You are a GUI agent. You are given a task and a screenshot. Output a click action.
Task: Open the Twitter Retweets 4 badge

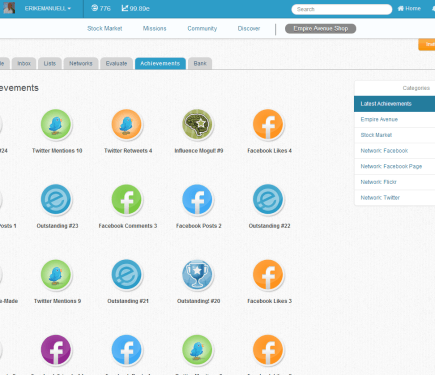click(126, 124)
